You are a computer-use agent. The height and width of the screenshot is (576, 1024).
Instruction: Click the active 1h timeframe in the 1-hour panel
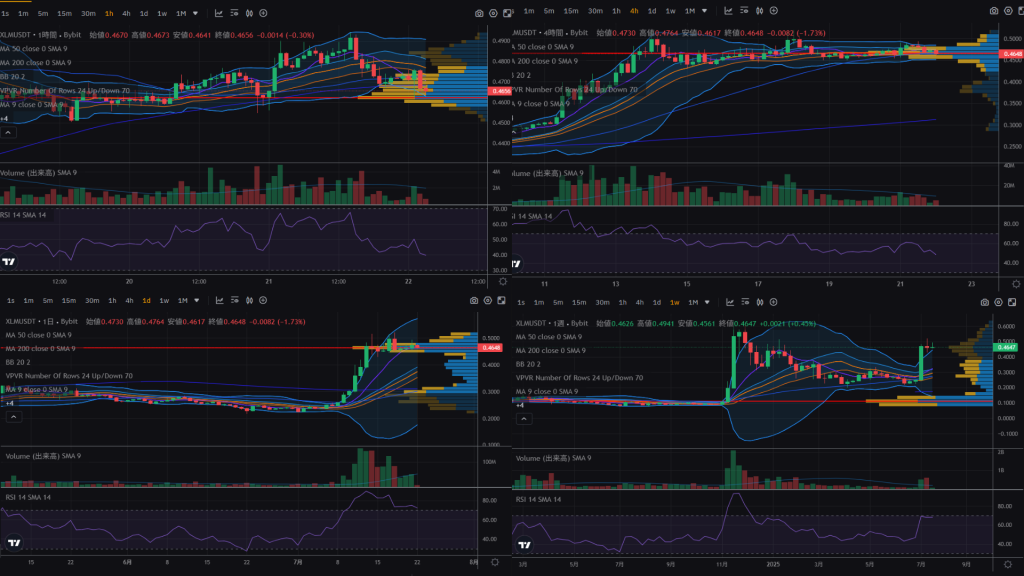point(109,13)
